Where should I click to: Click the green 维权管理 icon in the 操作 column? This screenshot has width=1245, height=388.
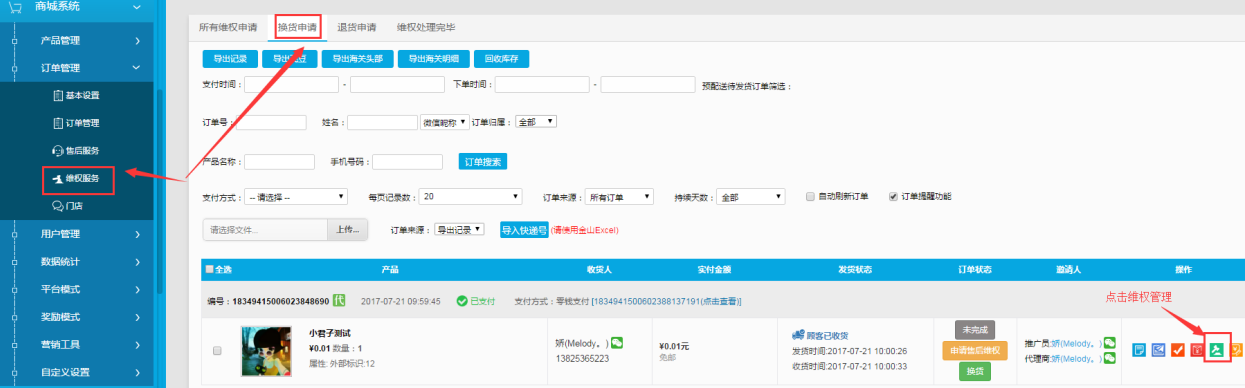pyautogui.click(x=1216, y=350)
